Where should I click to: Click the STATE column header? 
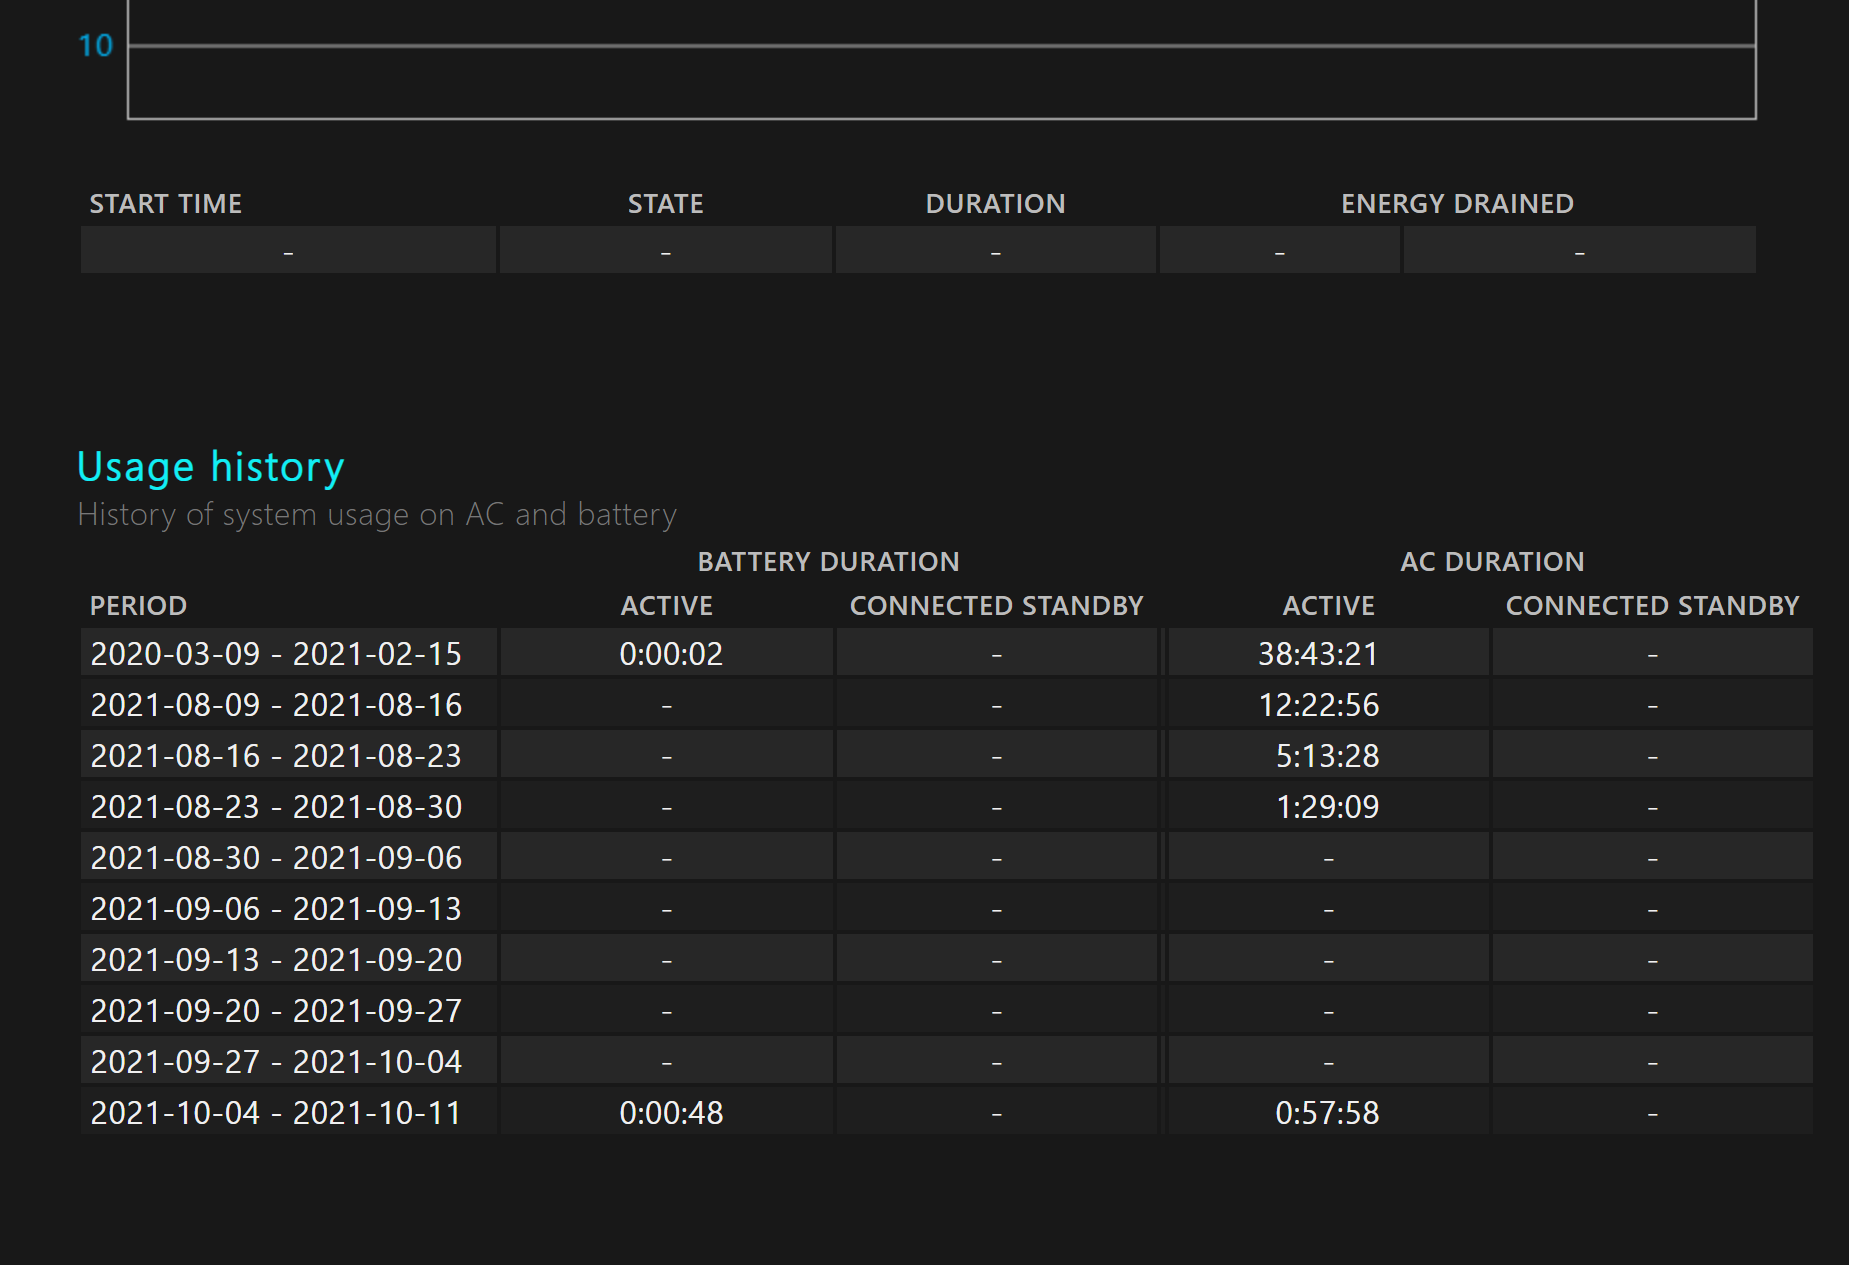[x=665, y=204]
